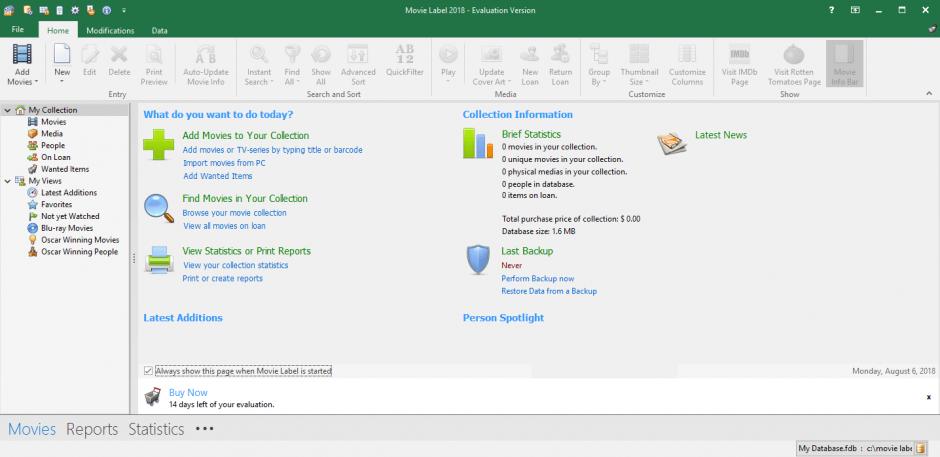Switch to the Data tab

tap(159, 30)
